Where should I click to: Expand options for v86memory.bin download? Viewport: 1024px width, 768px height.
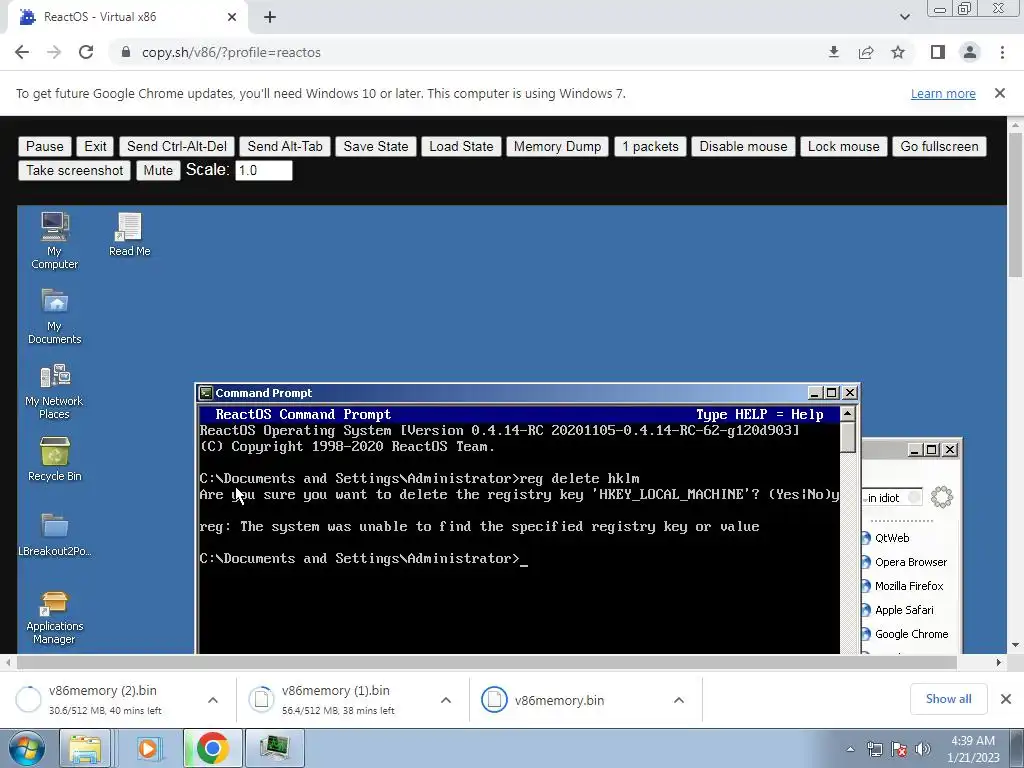(x=679, y=700)
